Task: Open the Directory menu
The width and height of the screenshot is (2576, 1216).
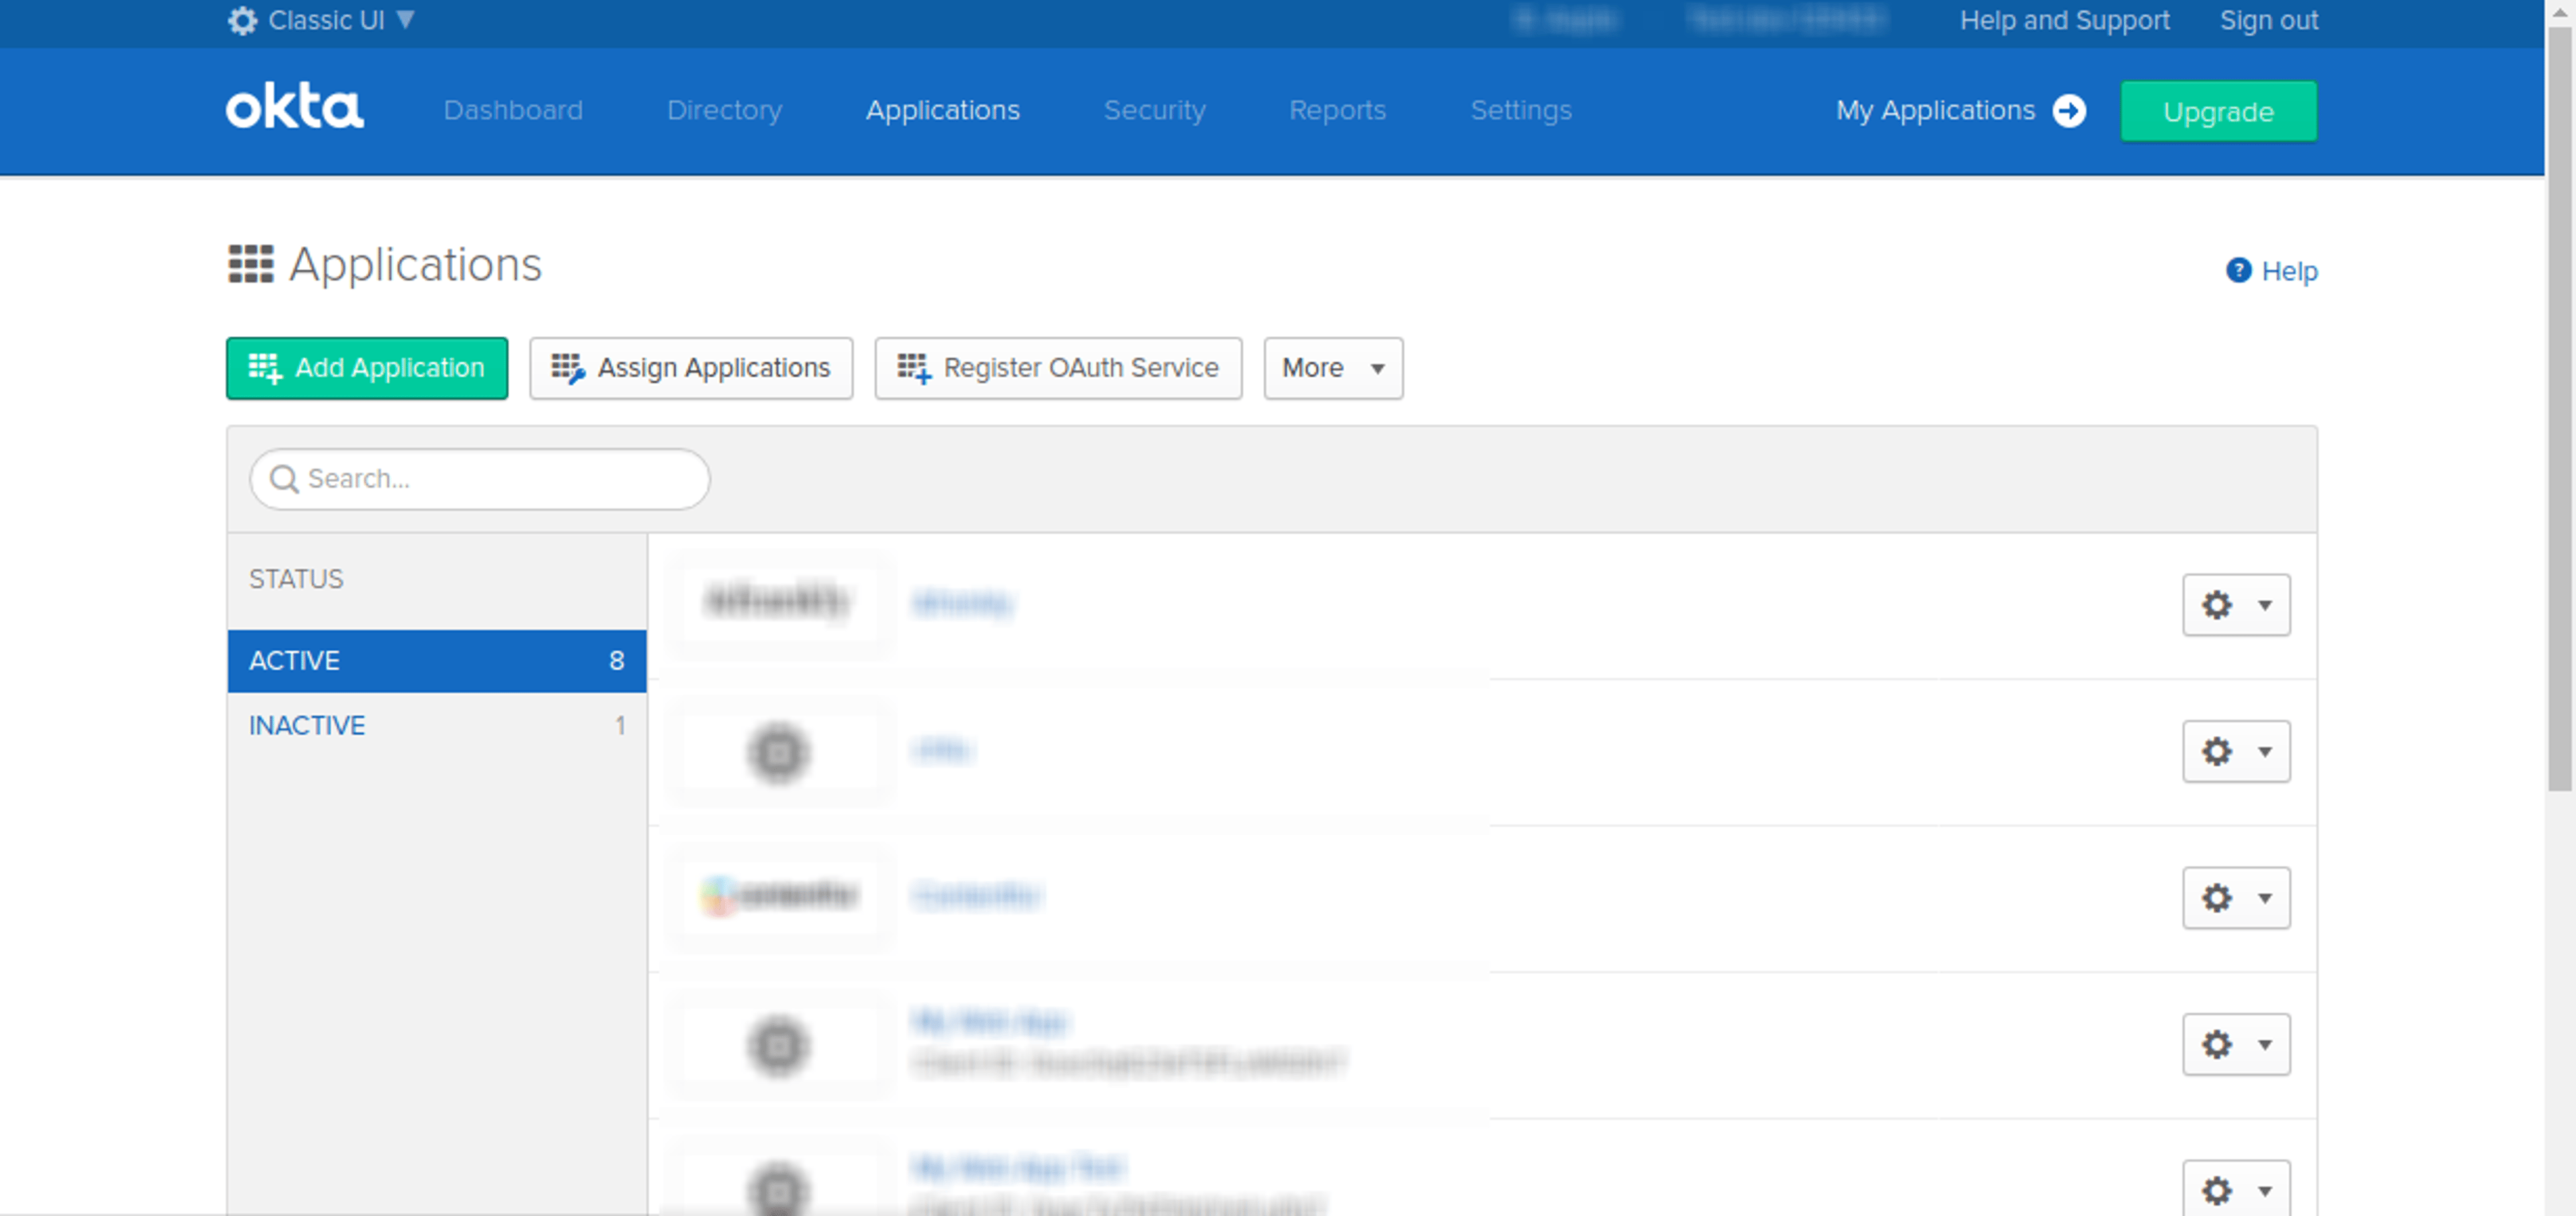Action: coord(724,110)
